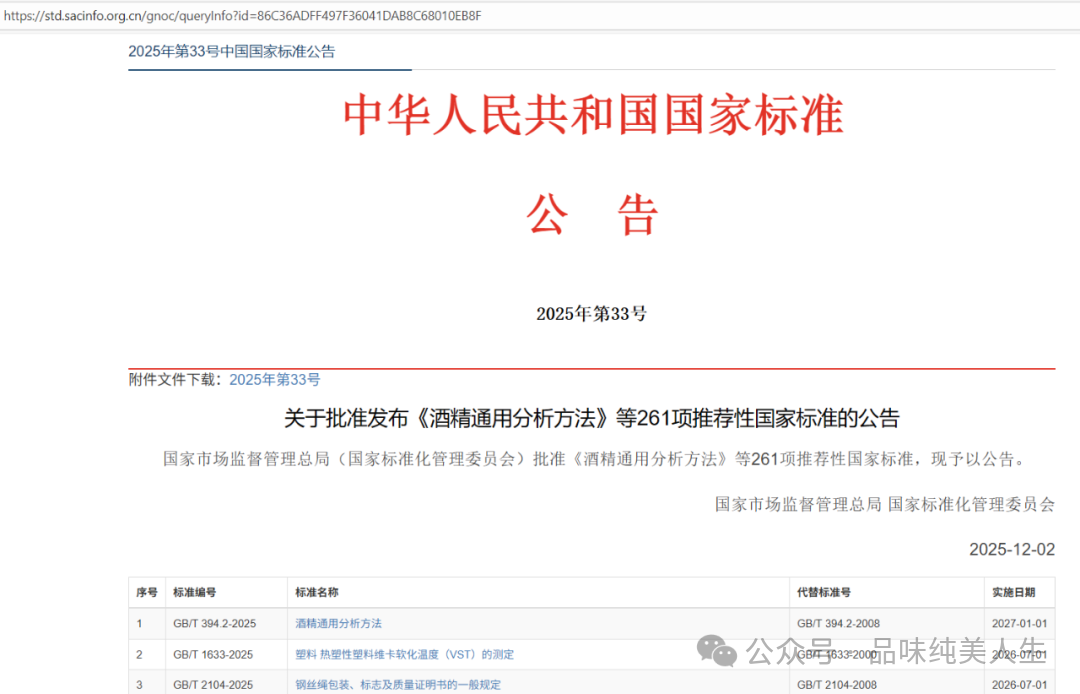Select the 2025年第33号中国国家标准公告 tab heading
1080x694 pixels.
231,52
